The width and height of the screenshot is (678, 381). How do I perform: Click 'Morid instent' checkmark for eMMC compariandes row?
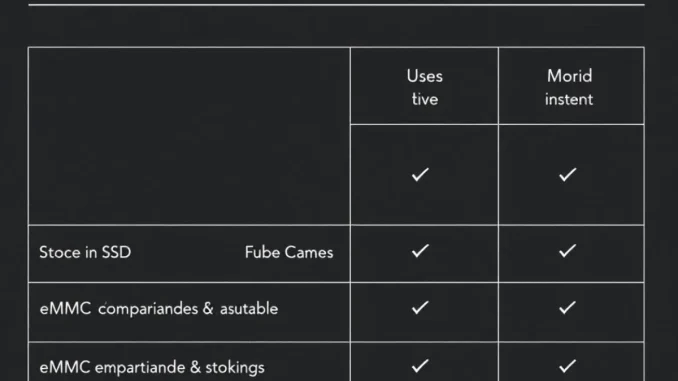tap(567, 307)
